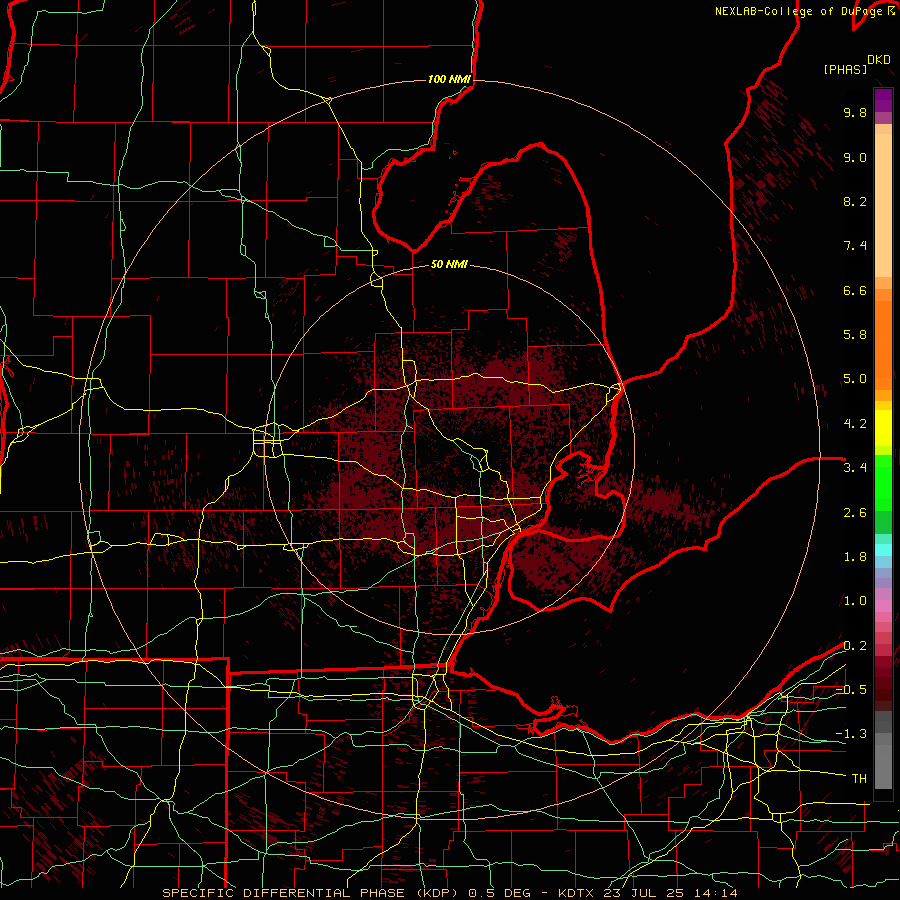900x900 pixels.
Task: Click the 6.6 legend value
Action: pyautogui.click(x=855, y=290)
